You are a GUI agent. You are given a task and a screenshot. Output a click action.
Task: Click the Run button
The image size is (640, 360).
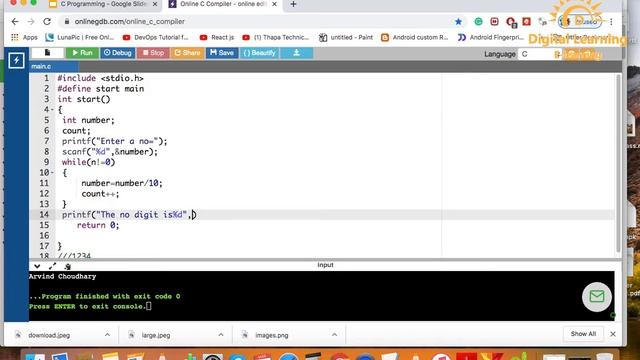pos(82,53)
